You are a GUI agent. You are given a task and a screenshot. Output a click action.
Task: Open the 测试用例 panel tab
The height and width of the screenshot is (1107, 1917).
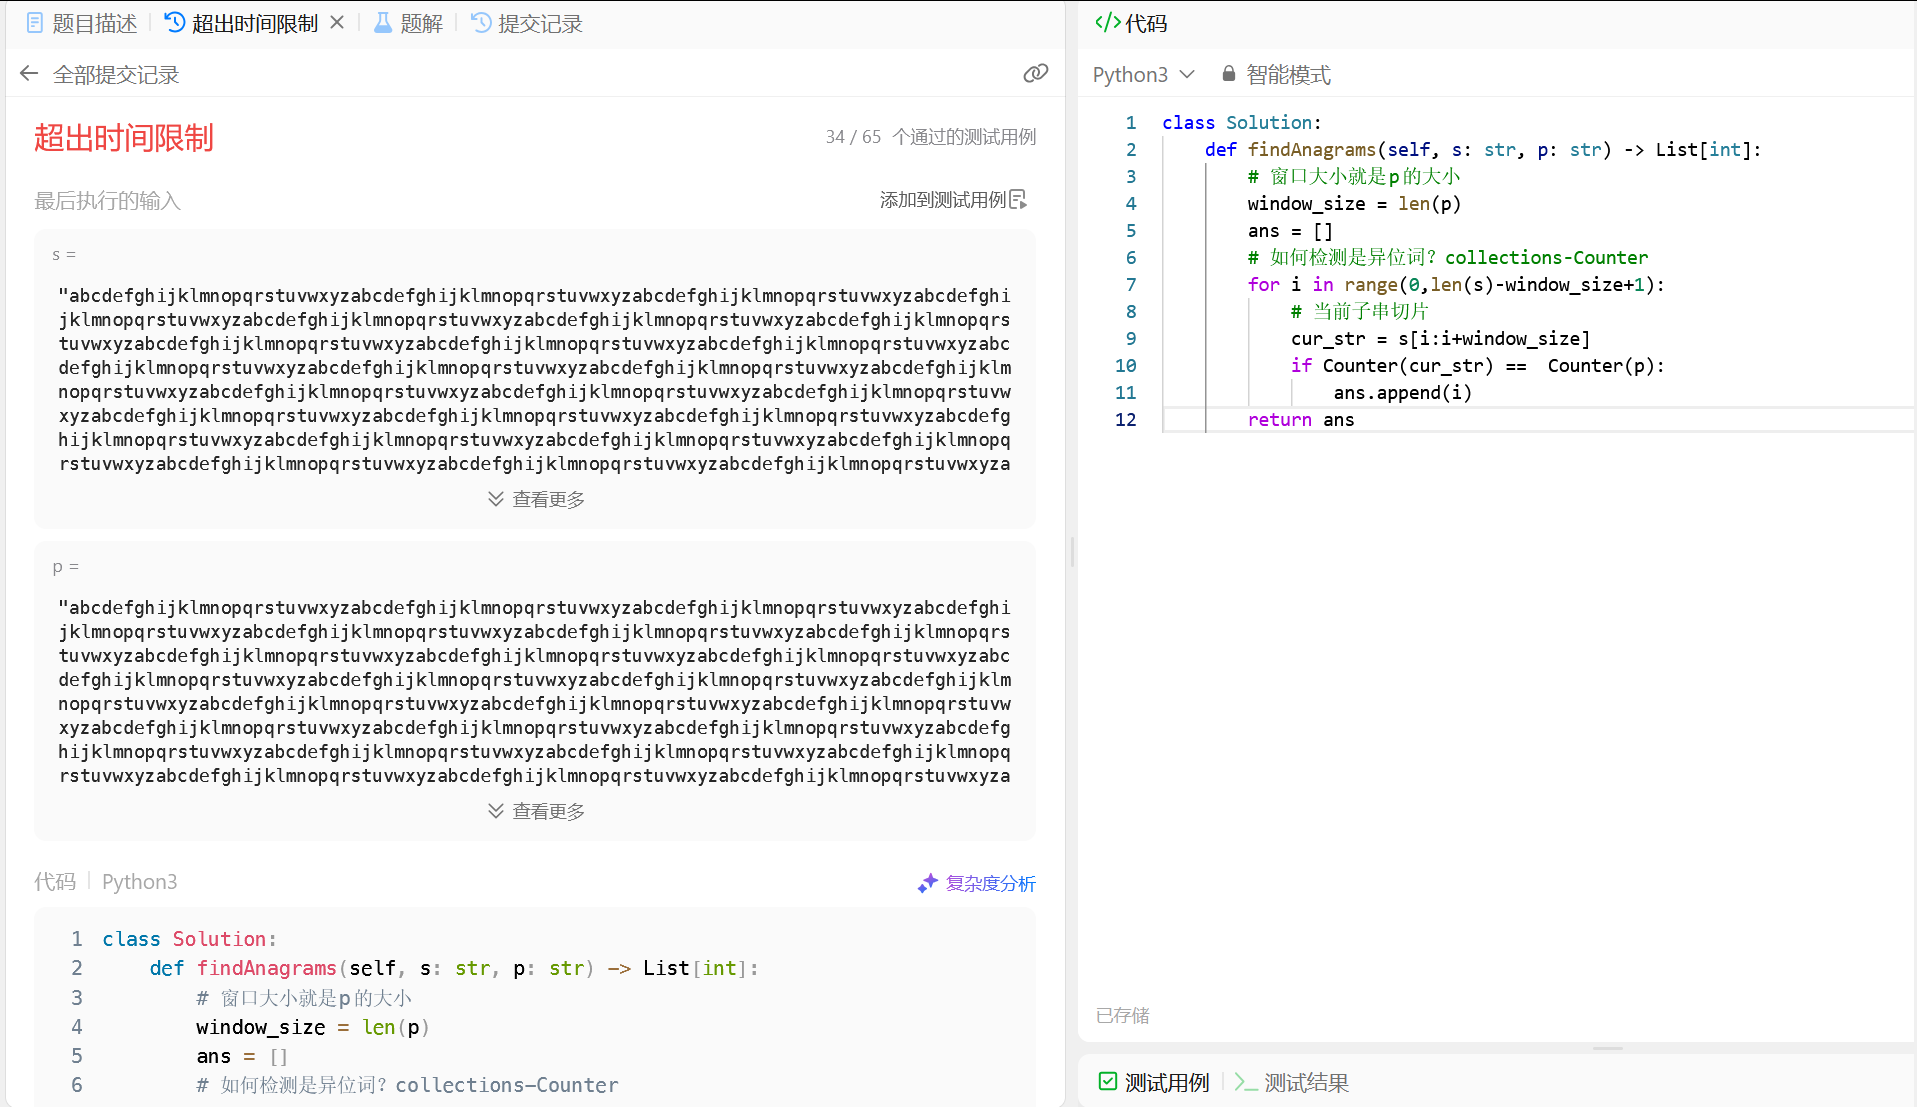[x=1154, y=1082]
